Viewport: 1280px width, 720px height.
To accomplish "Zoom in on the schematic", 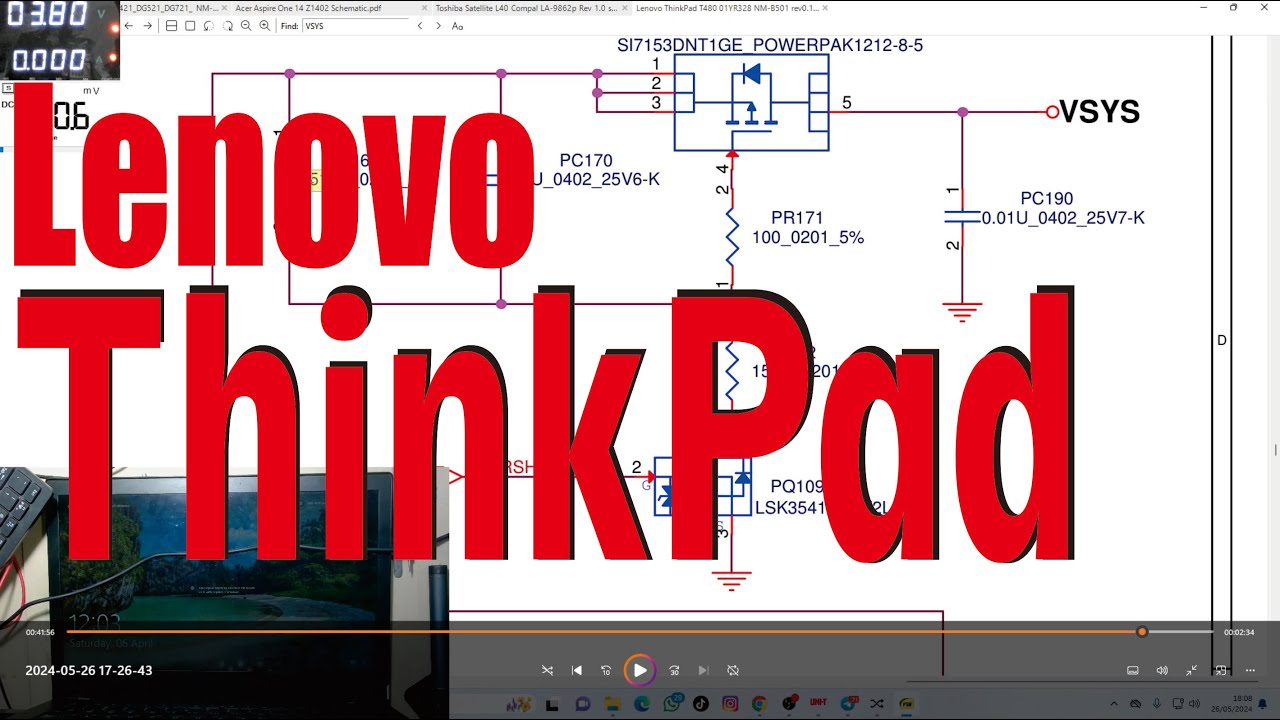I will tap(264, 26).
